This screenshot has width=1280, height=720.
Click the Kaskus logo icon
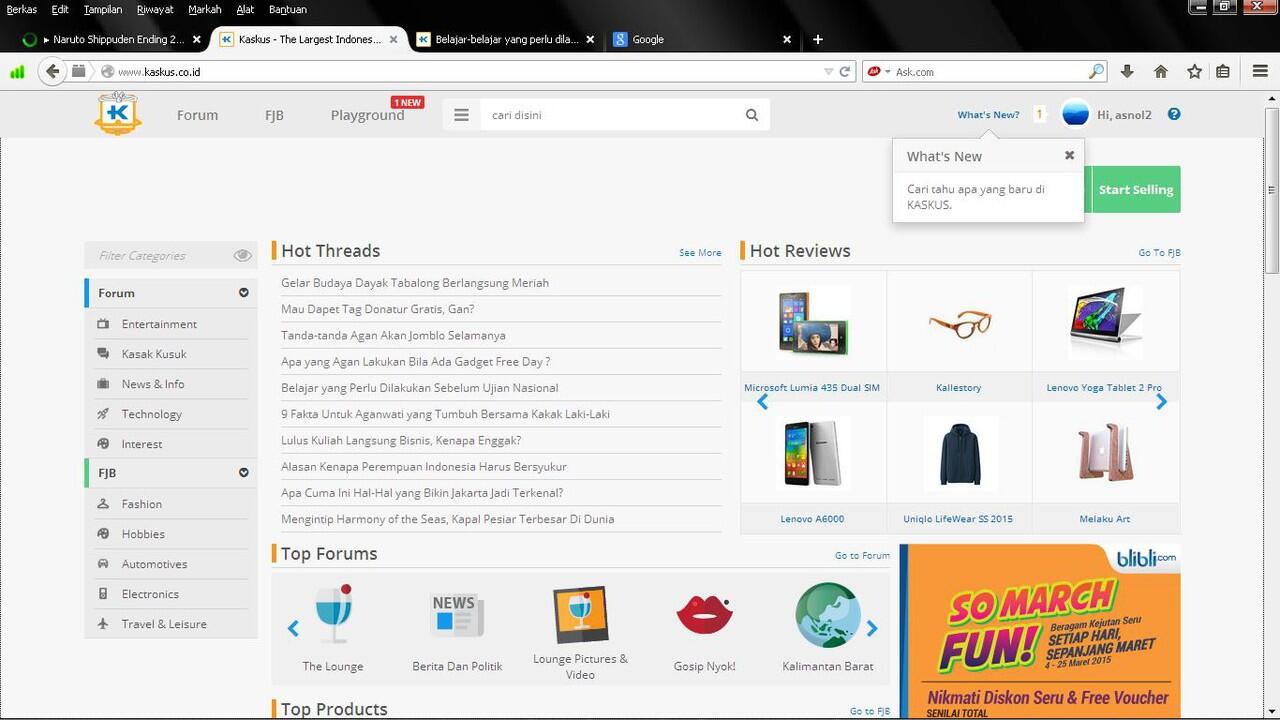[x=118, y=113]
